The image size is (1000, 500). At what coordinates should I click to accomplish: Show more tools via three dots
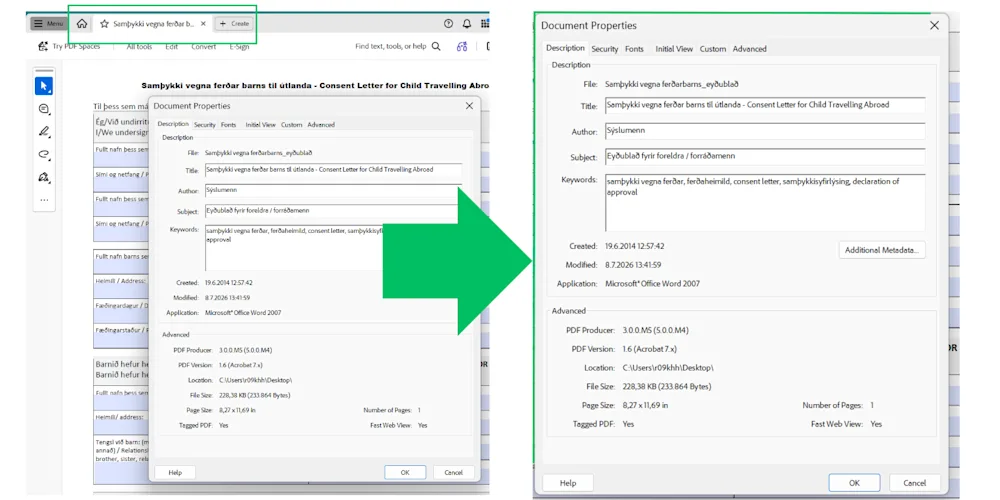44,200
